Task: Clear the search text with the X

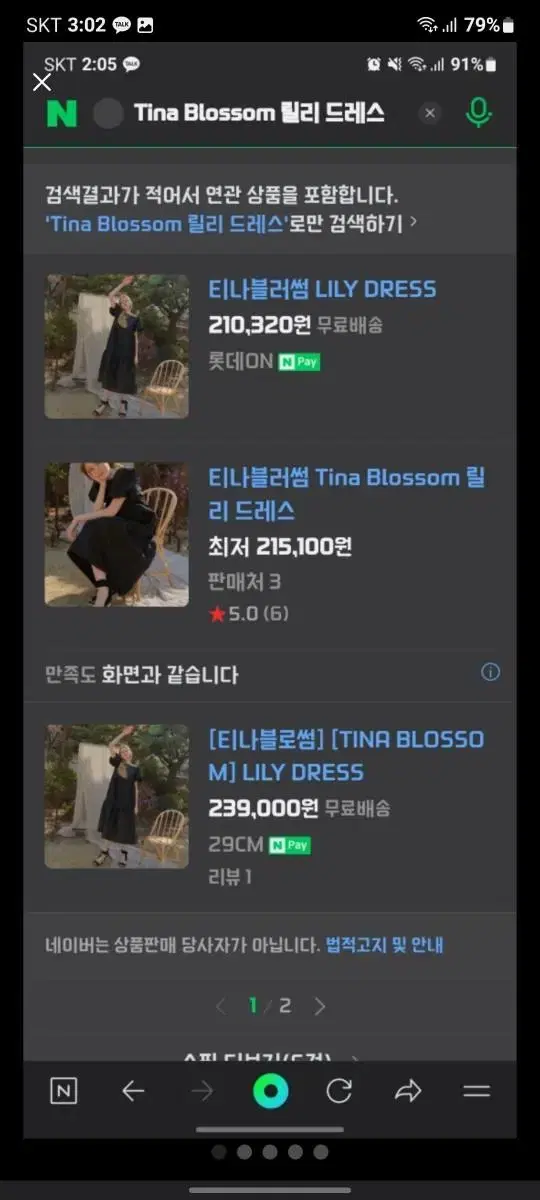Action: [430, 113]
